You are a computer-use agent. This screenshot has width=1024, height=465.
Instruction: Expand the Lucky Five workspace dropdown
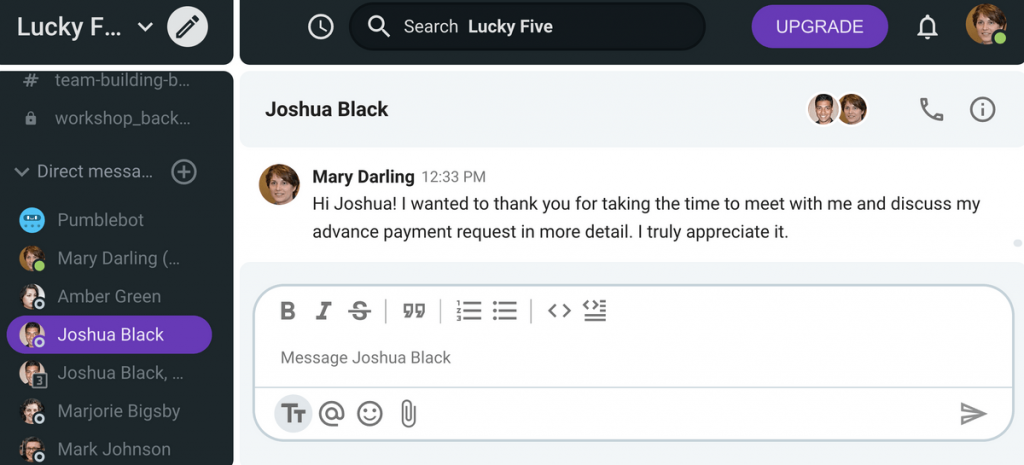[145, 27]
